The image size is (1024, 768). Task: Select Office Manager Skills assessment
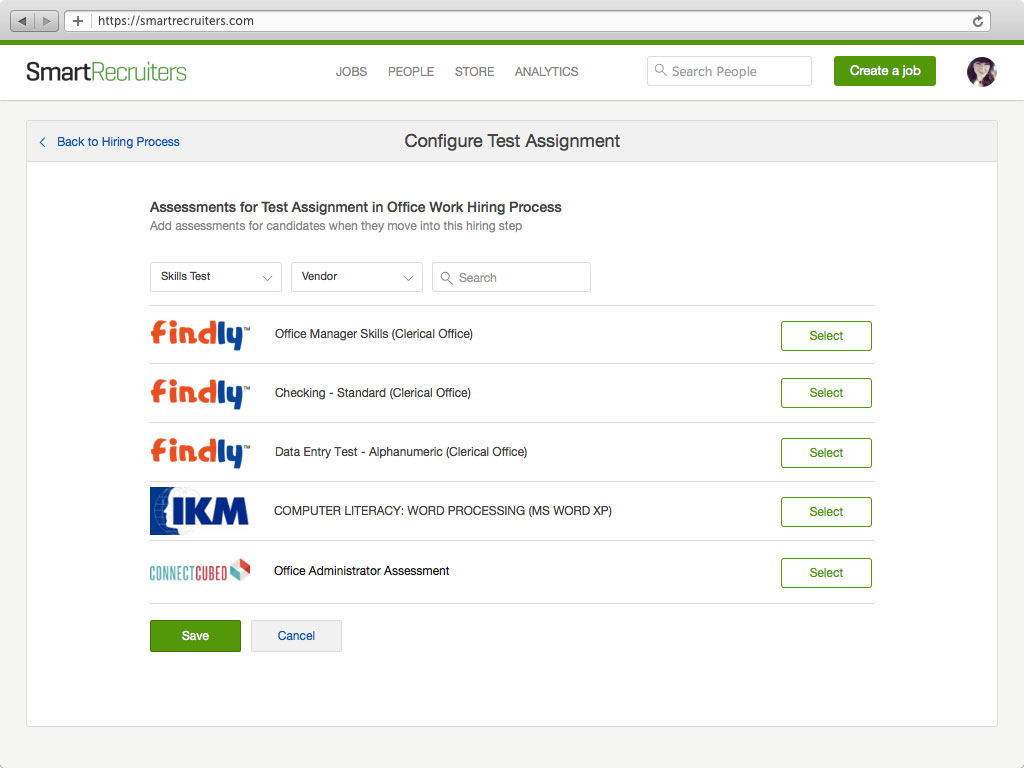pyautogui.click(x=825, y=336)
